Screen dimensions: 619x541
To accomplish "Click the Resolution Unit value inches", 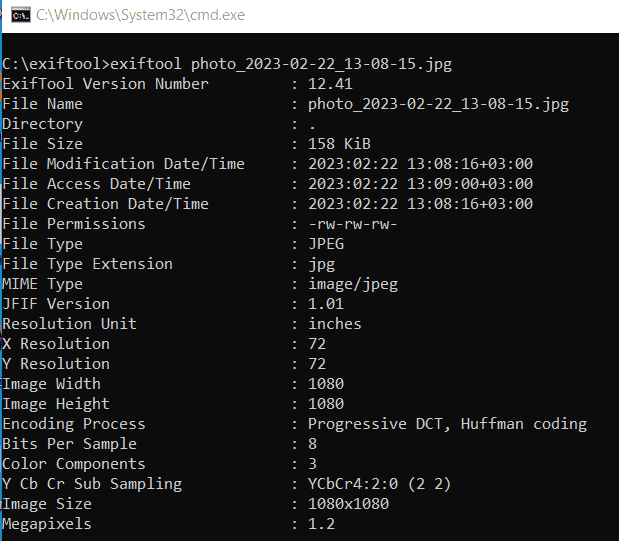I will (335, 324).
